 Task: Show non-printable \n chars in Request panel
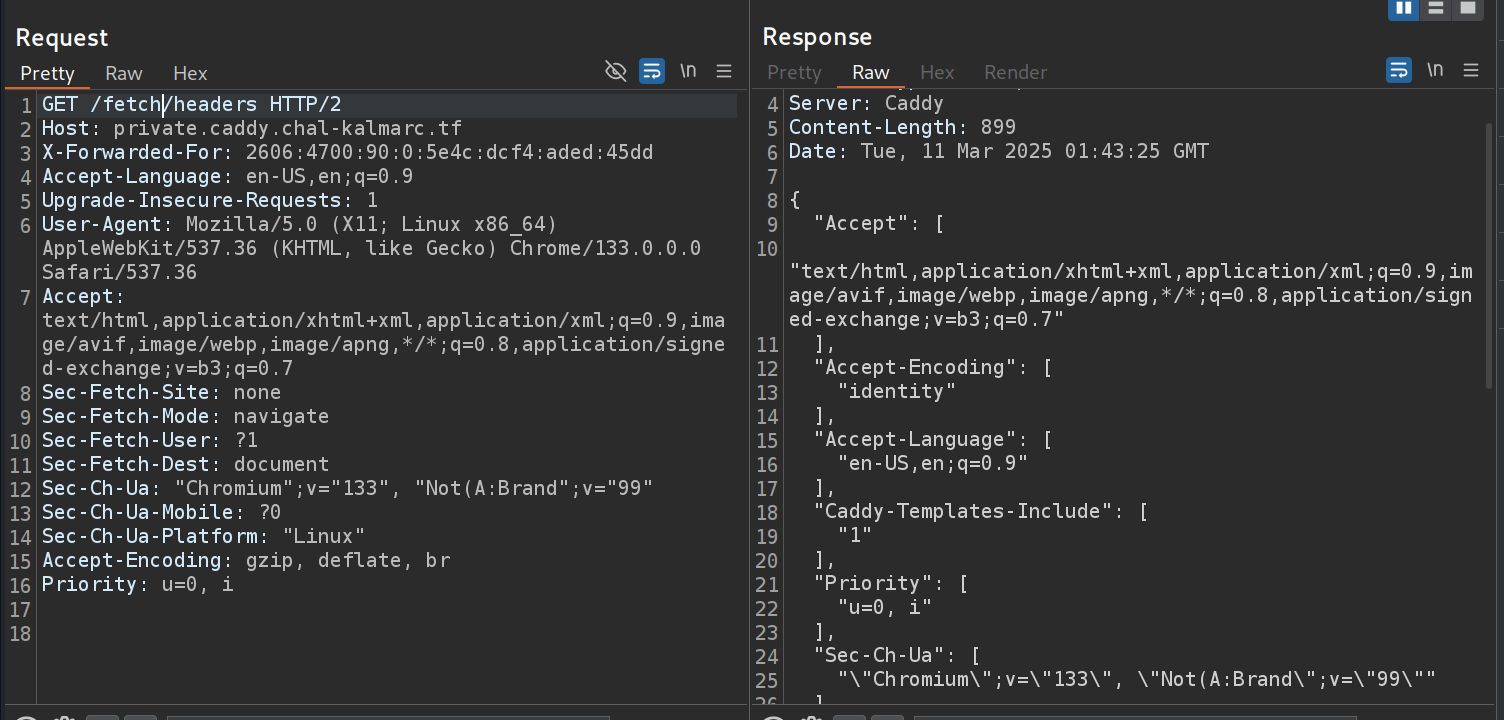click(x=688, y=70)
